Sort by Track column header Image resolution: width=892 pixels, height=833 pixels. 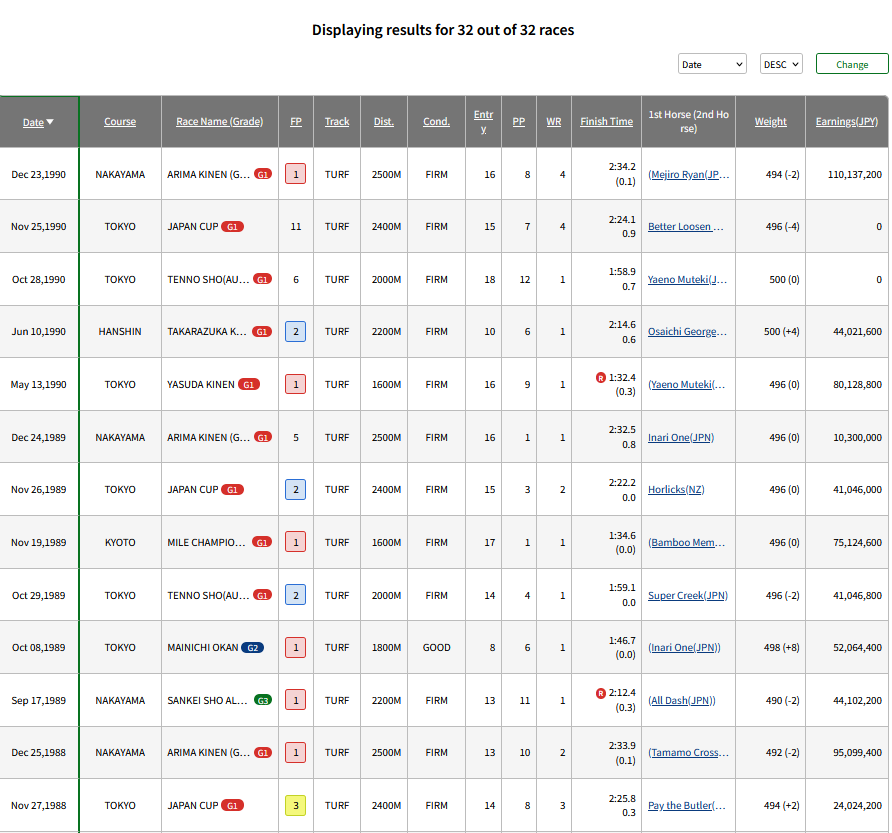click(x=337, y=122)
